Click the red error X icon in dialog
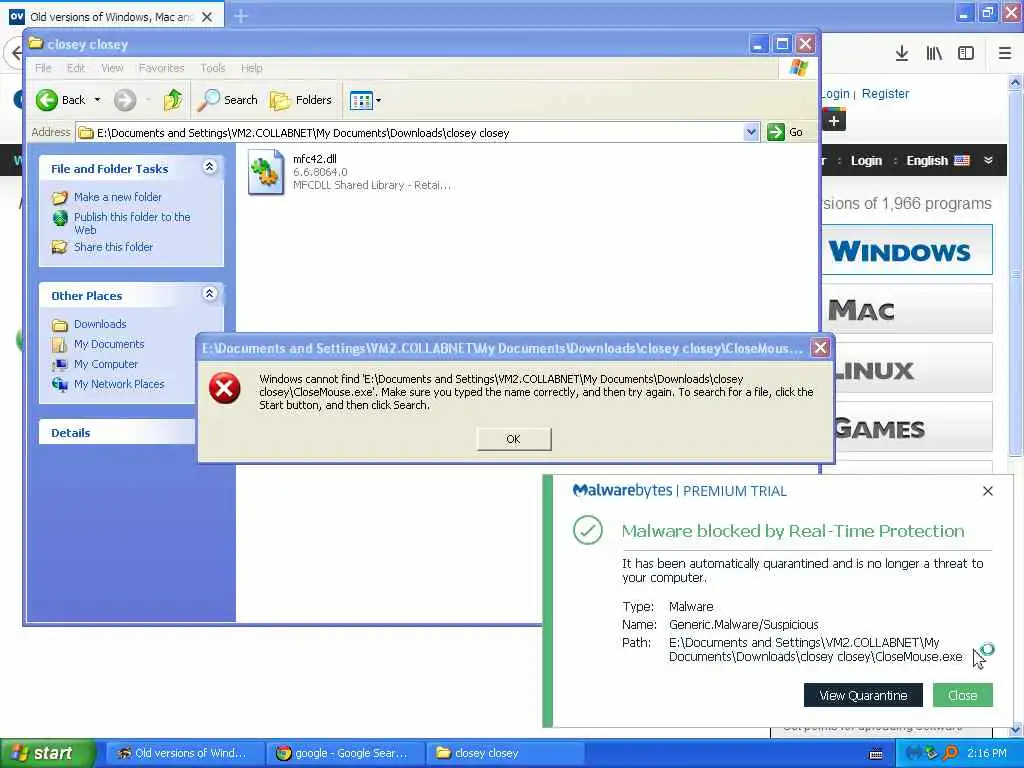The image size is (1024, 768). 225,389
